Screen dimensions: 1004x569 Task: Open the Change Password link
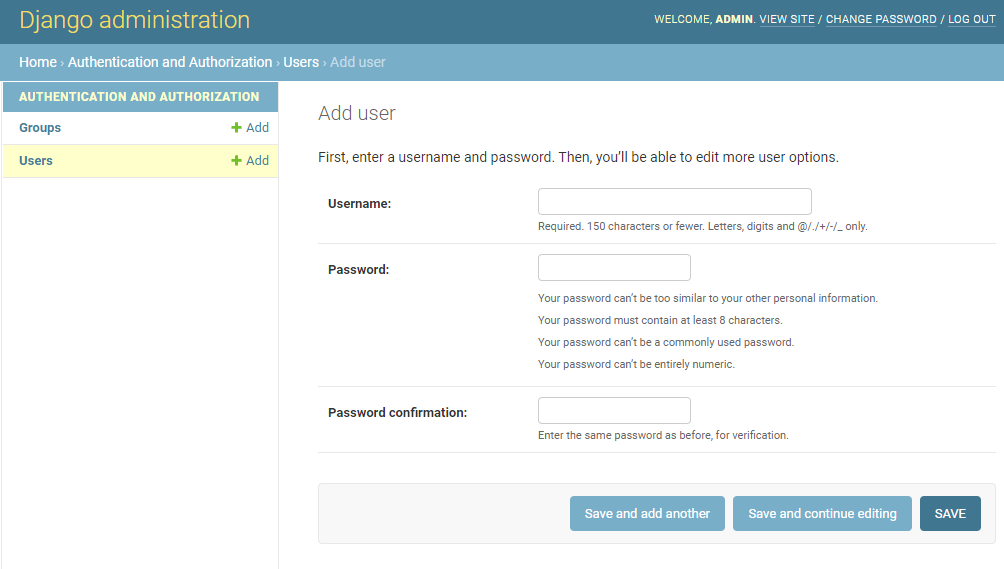pyautogui.click(x=881, y=19)
